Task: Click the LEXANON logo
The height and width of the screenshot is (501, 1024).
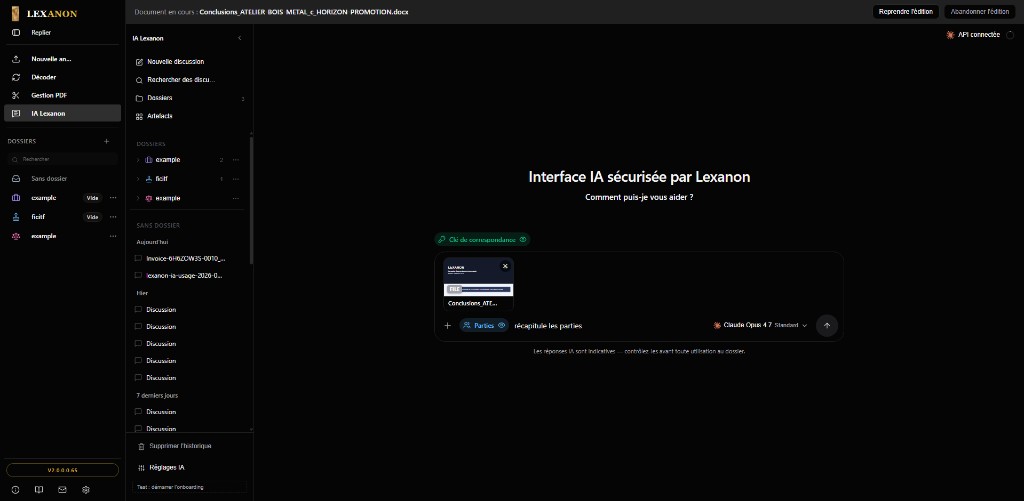Action: 44,12
